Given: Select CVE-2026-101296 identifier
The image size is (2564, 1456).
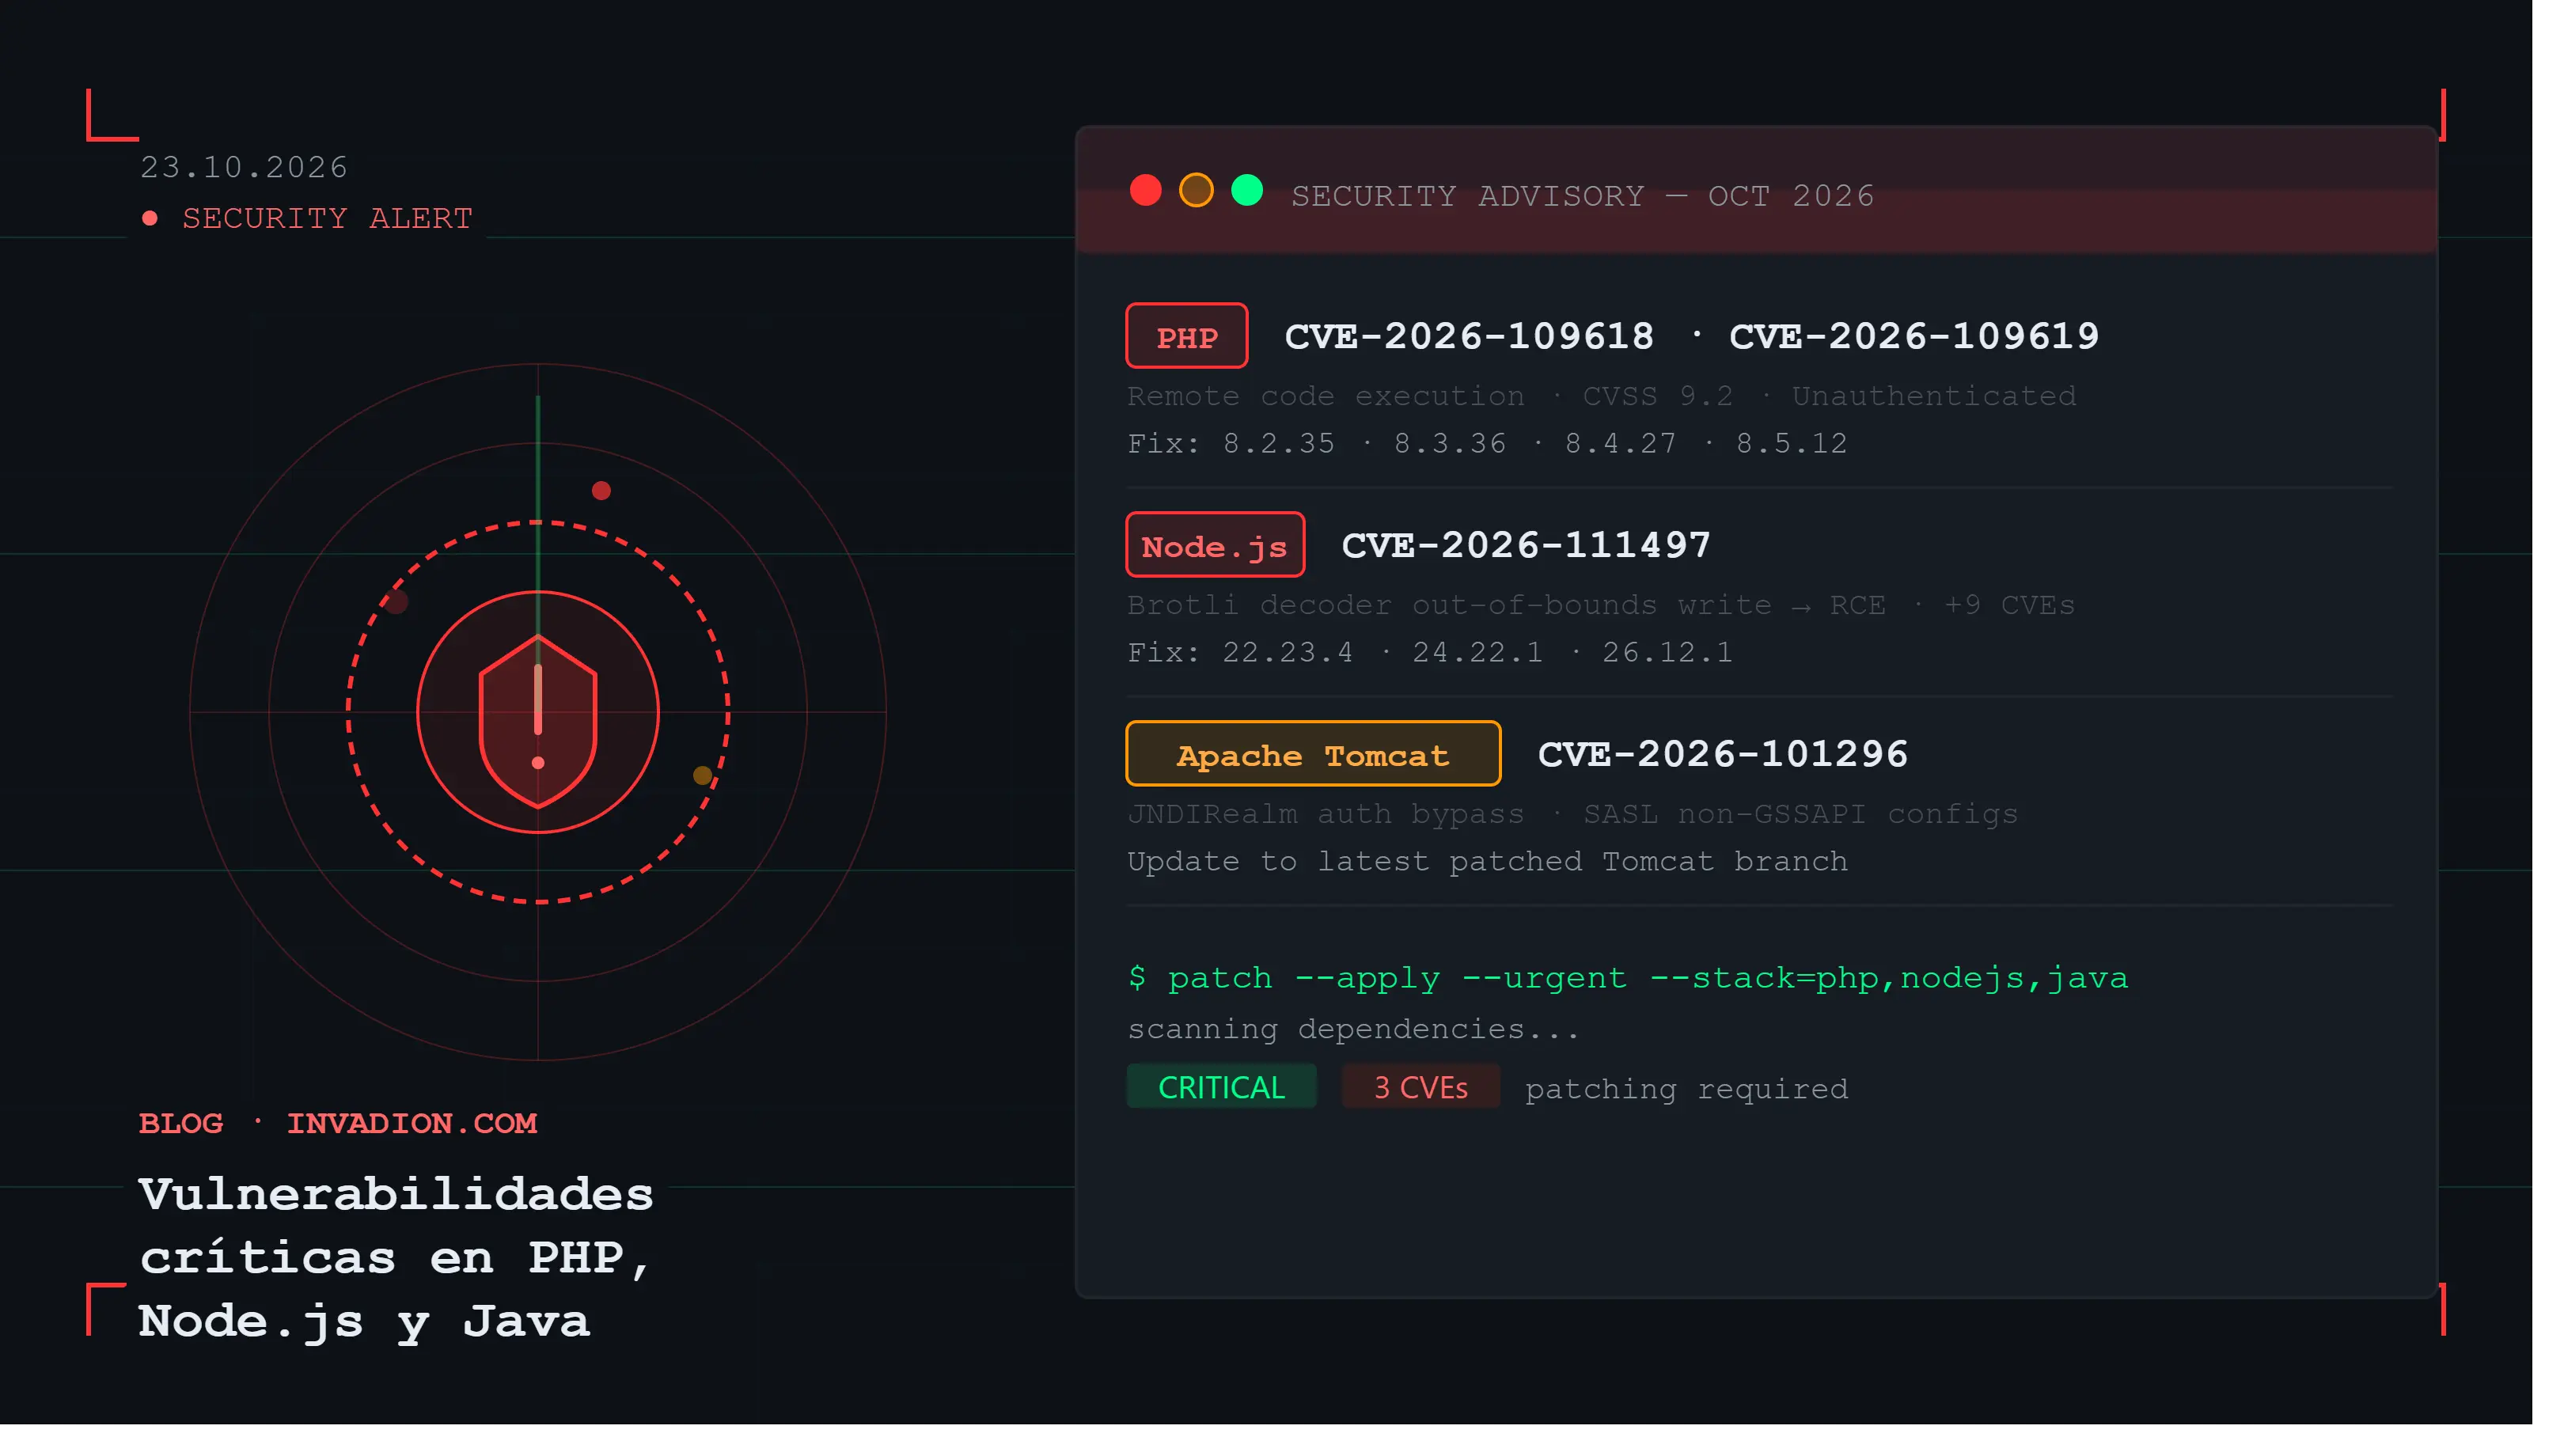Looking at the screenshot, I should (x=1723, y=754).
